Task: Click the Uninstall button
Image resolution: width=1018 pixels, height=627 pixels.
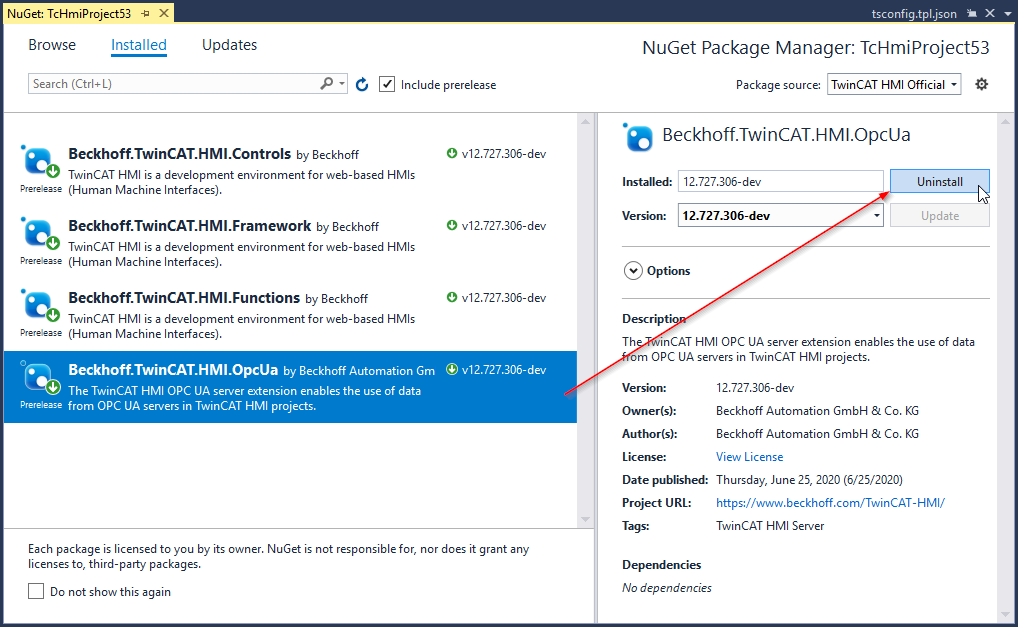Action: [x=939, y=182]
